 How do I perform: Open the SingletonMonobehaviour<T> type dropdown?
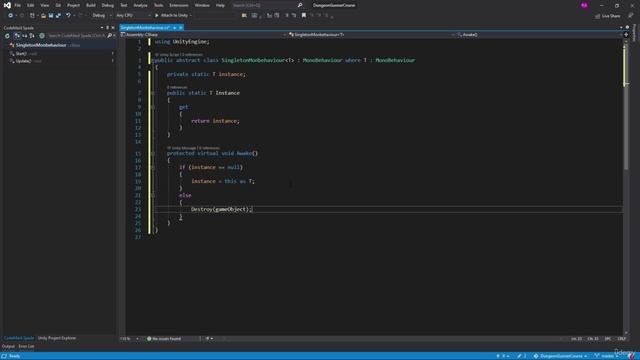click(x=371, y=35)
